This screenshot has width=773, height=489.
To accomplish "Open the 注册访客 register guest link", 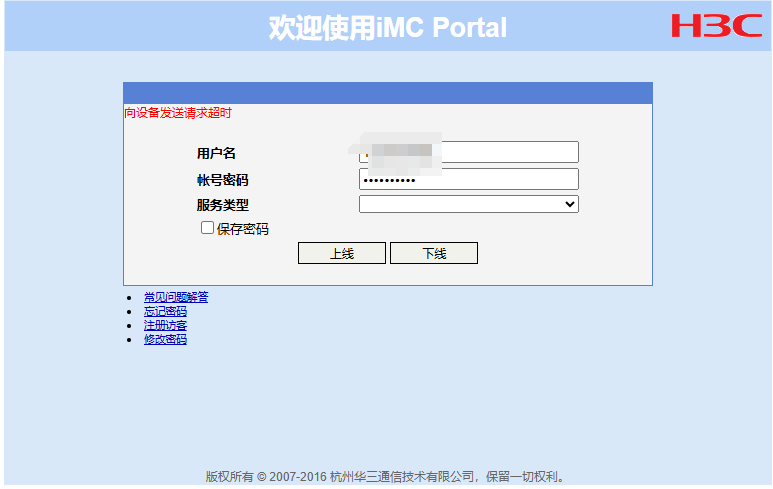I will [x=165, y=325].
